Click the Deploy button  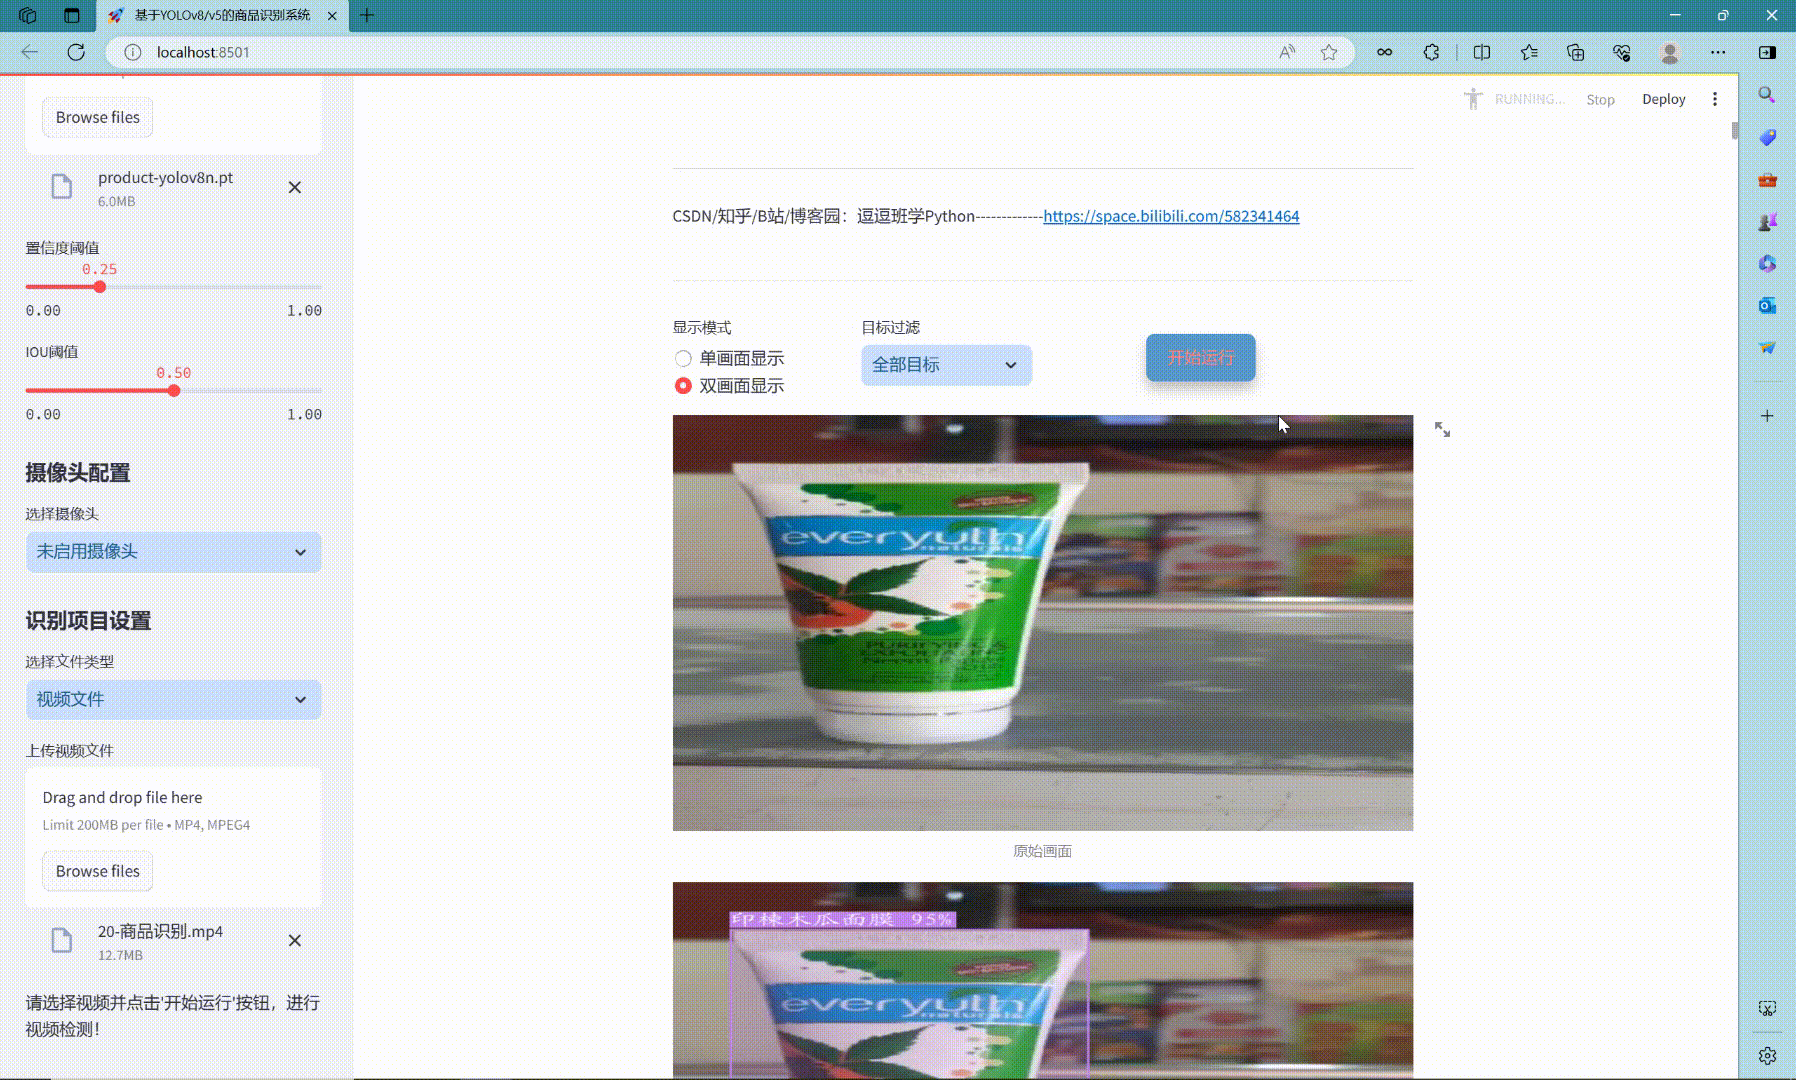[1664, 99]
